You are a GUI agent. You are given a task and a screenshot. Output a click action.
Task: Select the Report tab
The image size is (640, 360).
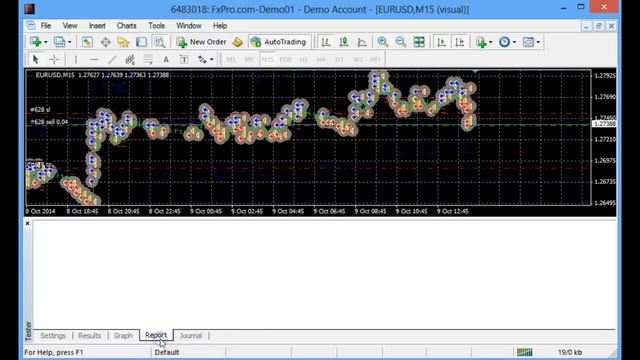pyautogui.click(x=156, y=335)
